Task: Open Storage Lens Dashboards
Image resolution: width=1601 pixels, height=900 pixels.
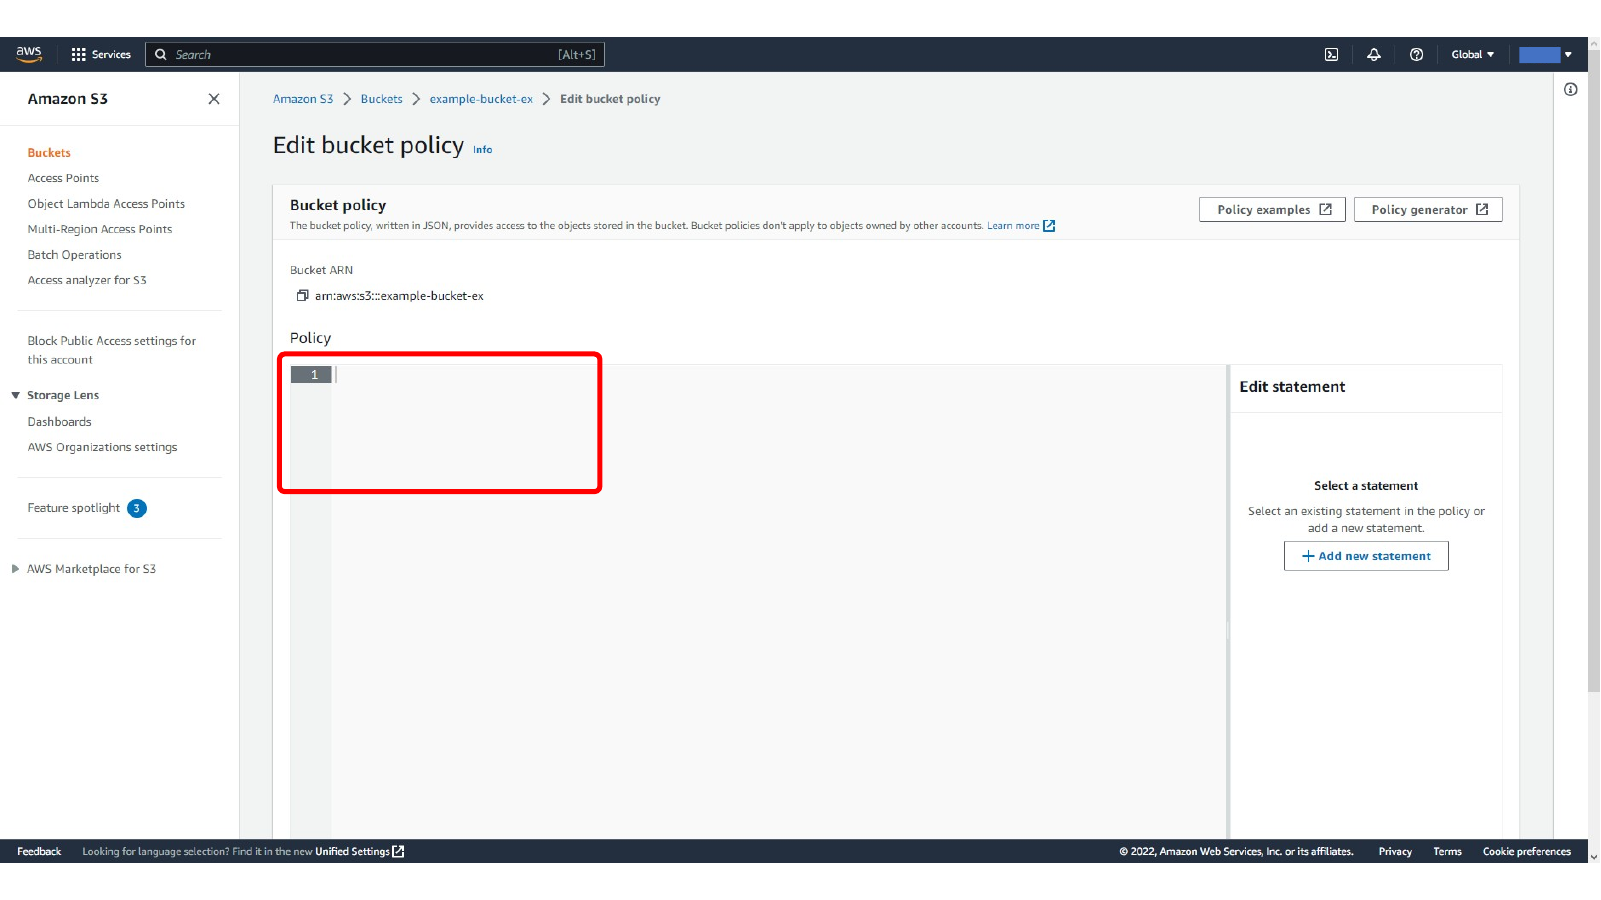Action: point(60,422)
